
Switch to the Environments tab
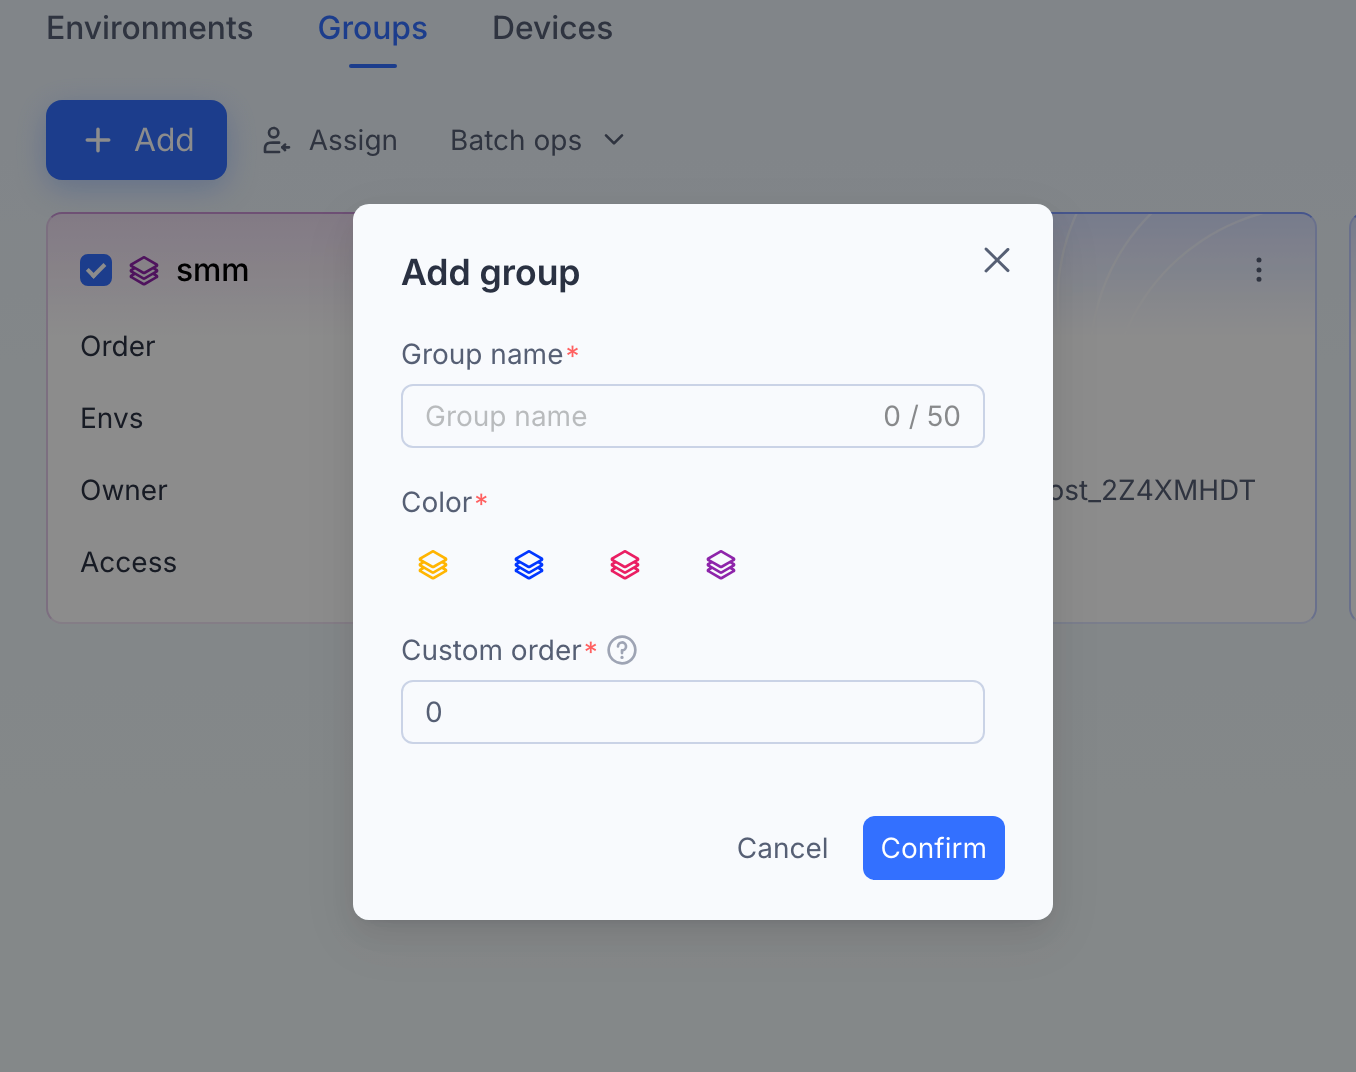pyautogui.click(x=150, y=28)
